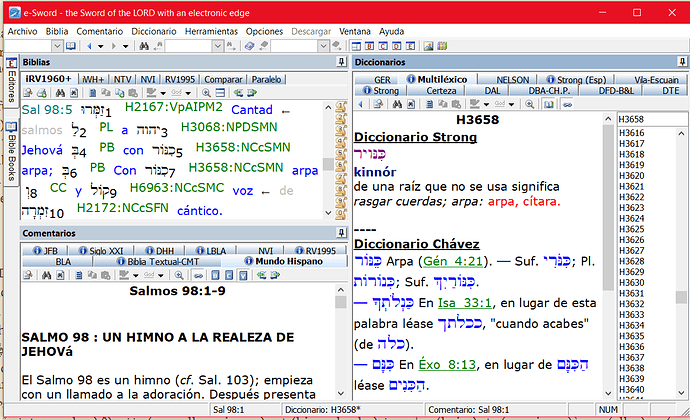This screenshot has width=690, height=420.
Task: Pin the Comentarios panel
Action: point(341,232)
